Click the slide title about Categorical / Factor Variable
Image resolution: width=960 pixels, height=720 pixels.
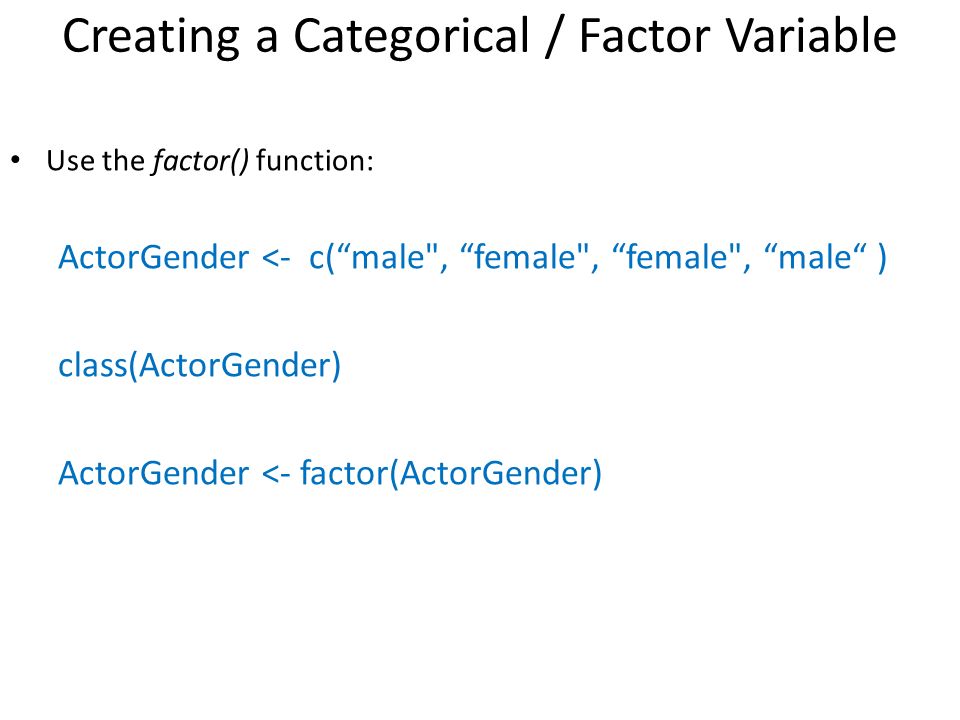pyautogui.click(x=479, y=37)
